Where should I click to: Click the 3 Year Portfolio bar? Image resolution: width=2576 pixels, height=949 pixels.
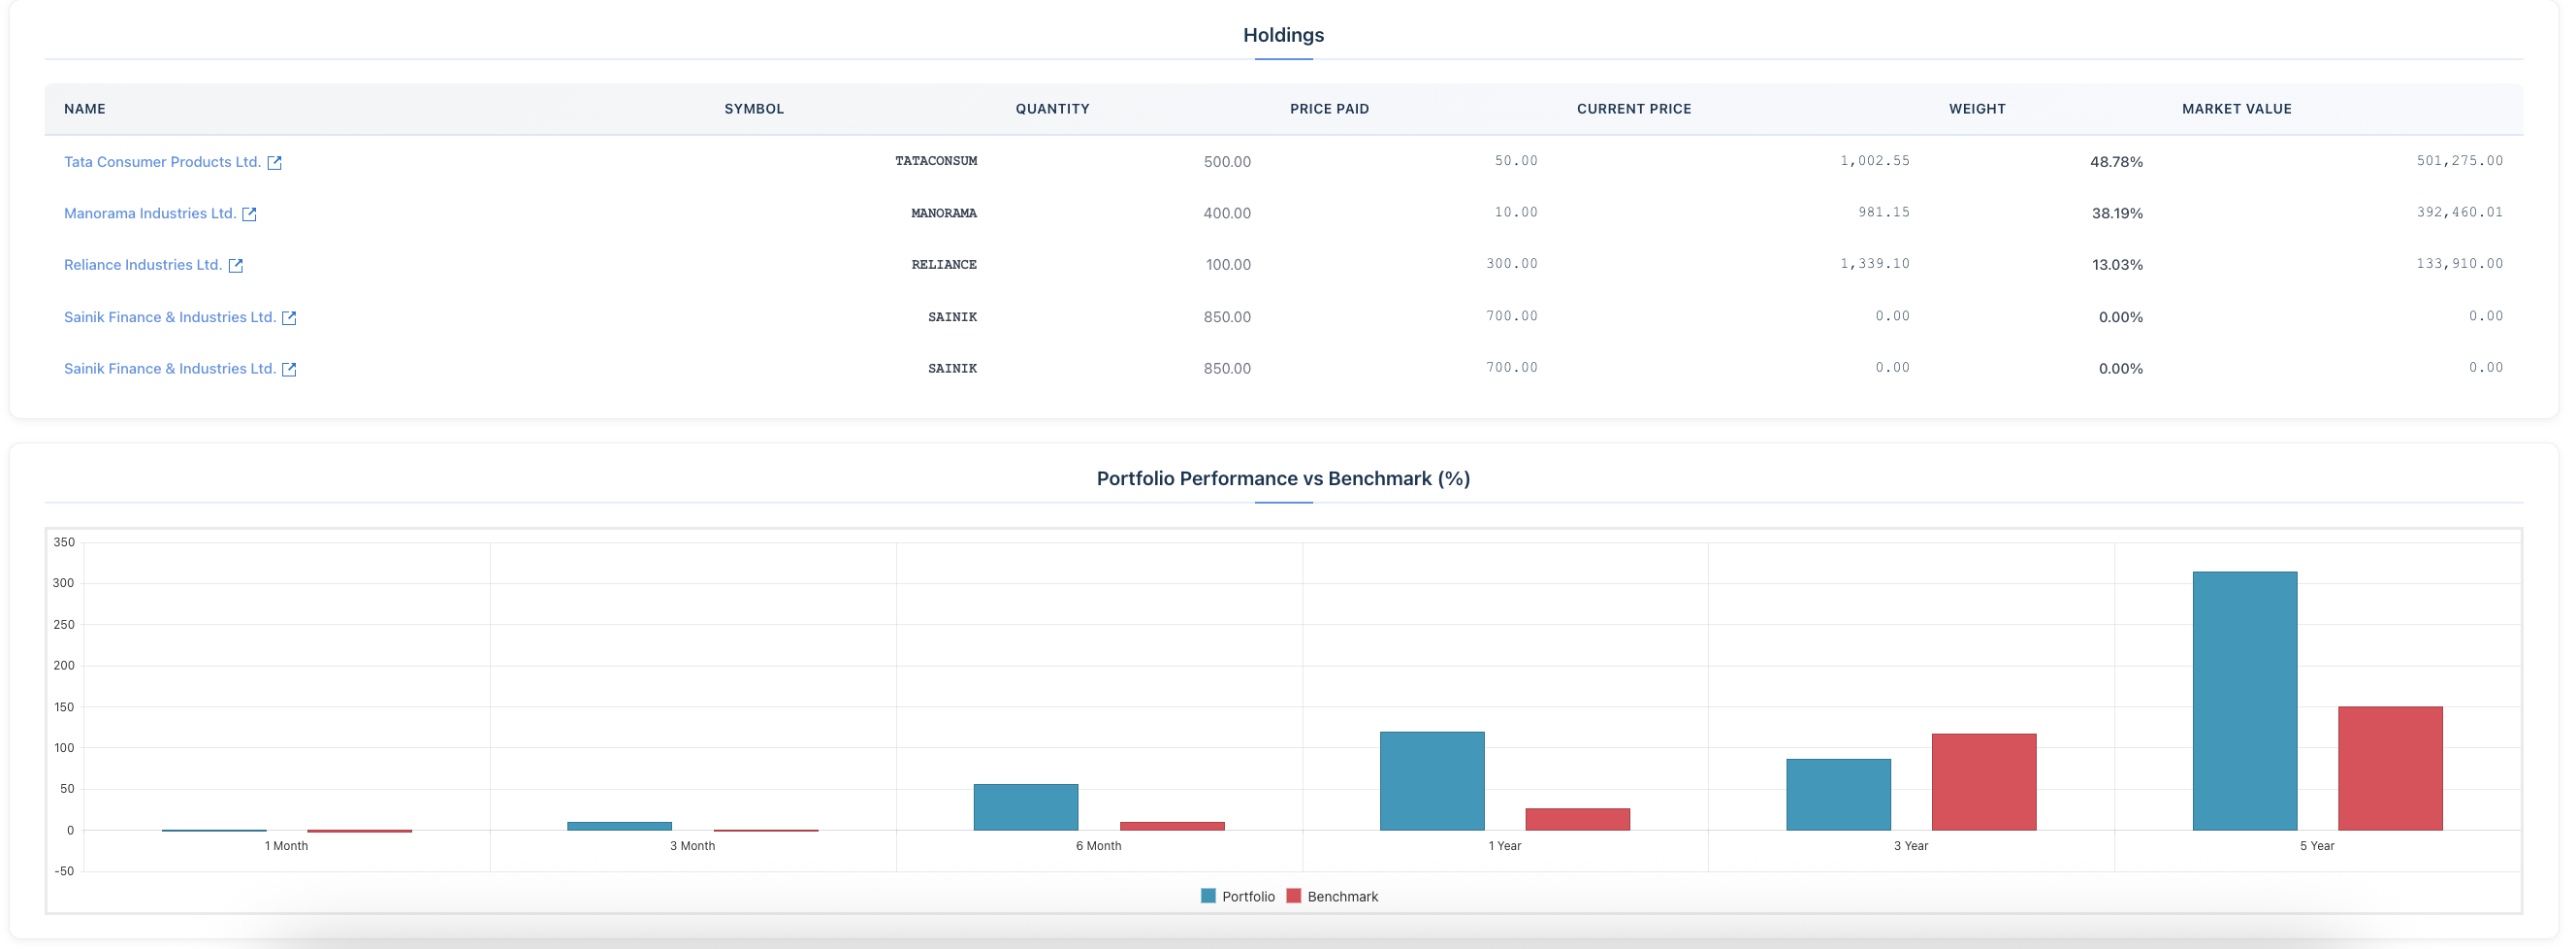(1838, 795)
